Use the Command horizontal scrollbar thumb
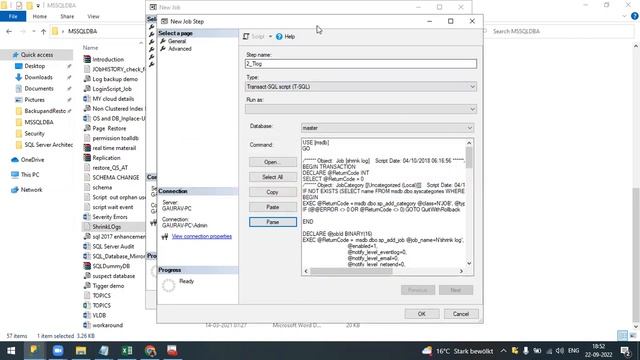The image size is (640, 360). pyautogui.click(x=351, y=271)
